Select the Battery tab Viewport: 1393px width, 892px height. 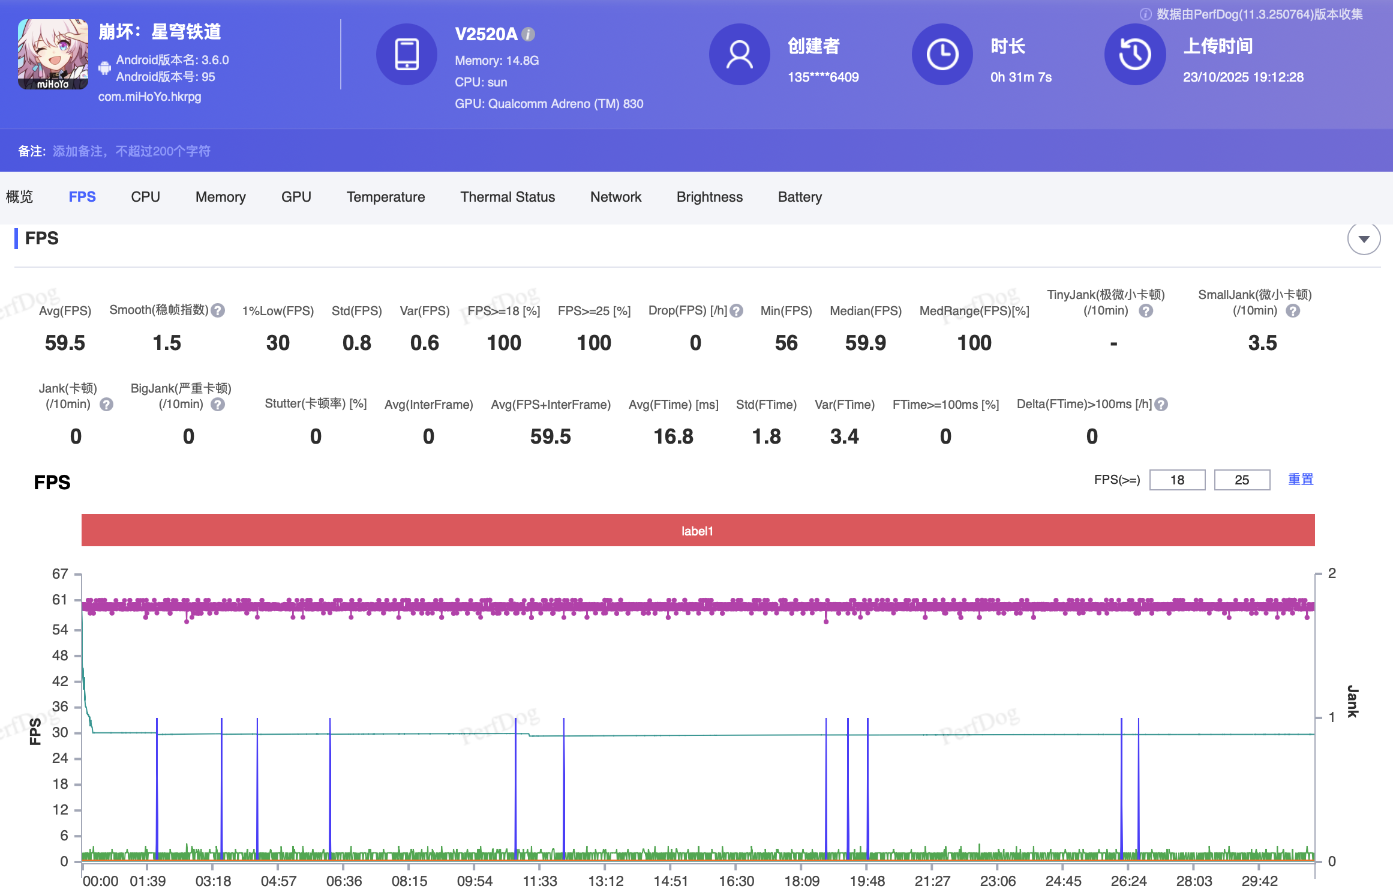pos(799,197)
